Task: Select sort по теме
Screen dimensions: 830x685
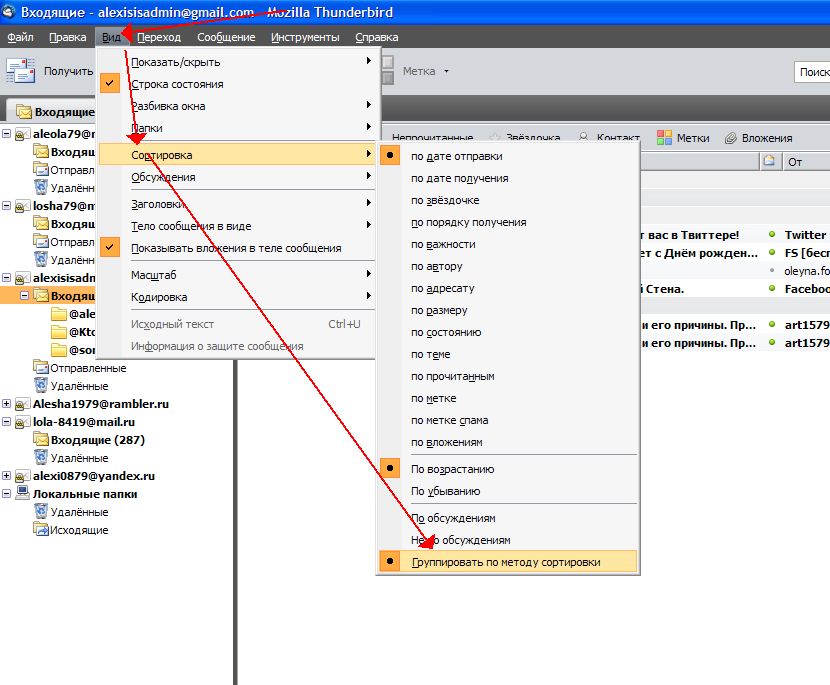Action: click(x=508, y=354)
